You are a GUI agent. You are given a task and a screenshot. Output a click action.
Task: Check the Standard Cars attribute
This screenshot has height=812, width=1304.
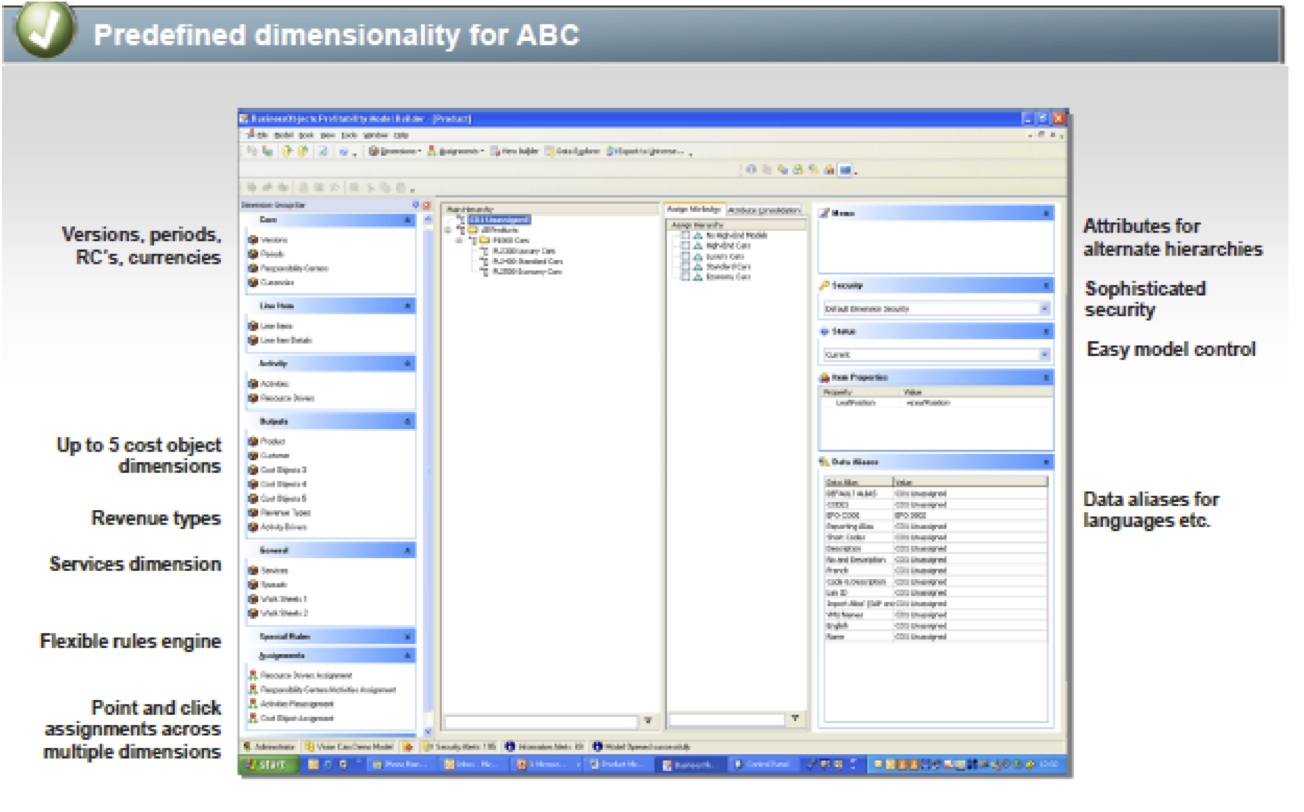685,267
